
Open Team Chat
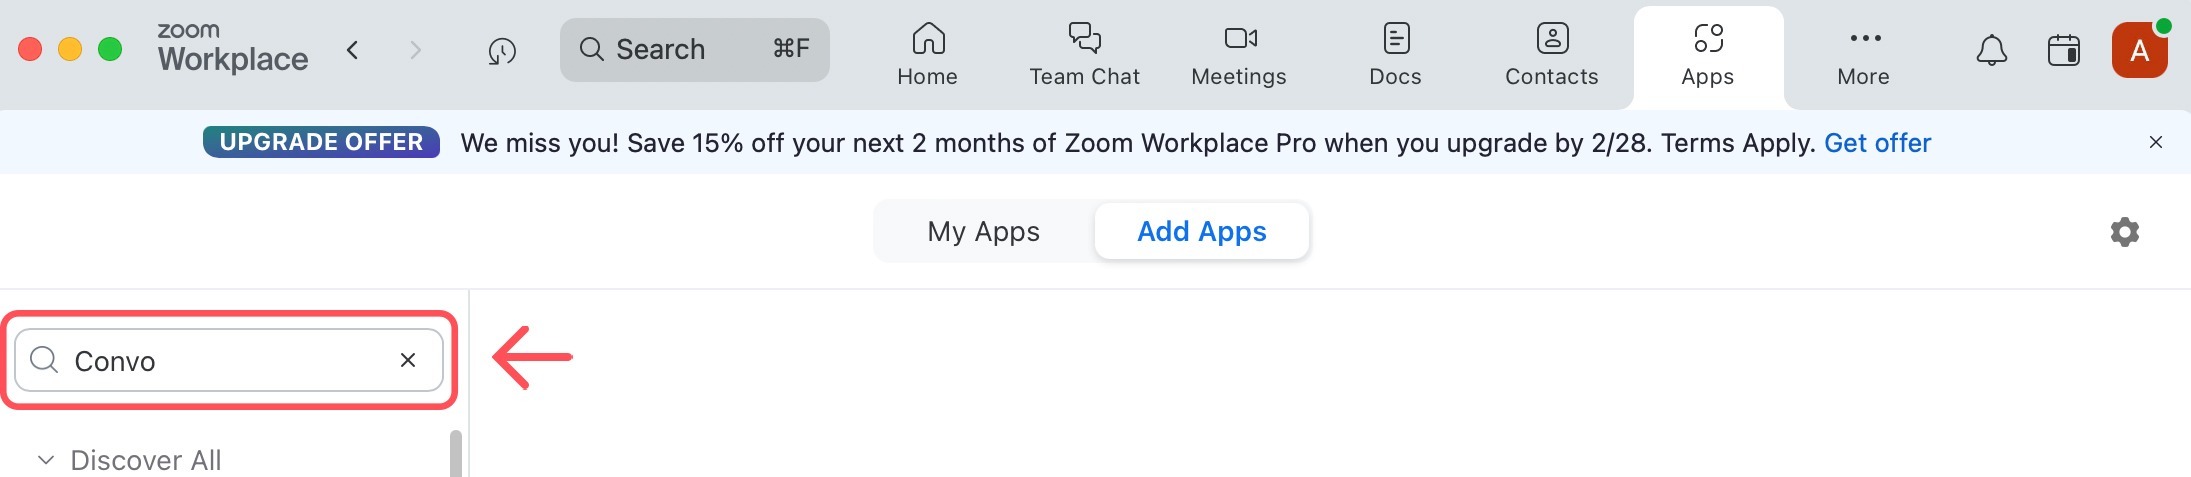pos(1084,55)
